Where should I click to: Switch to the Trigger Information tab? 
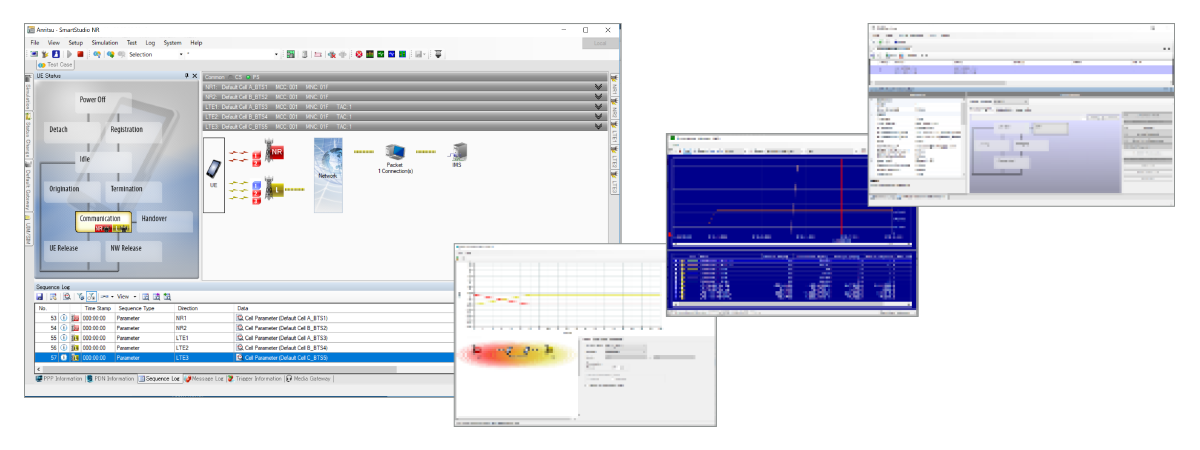point(255,379)
